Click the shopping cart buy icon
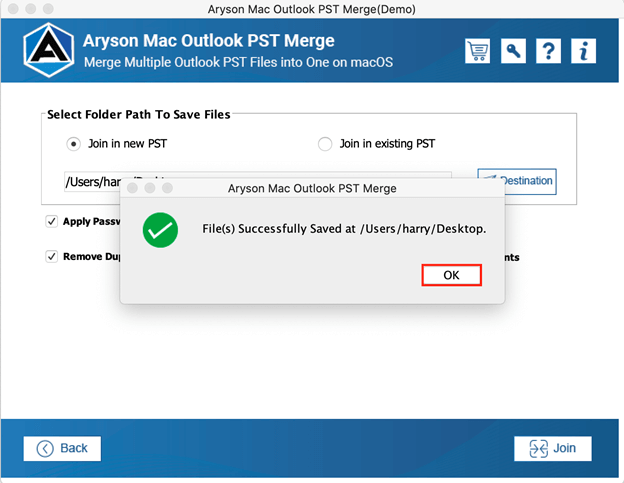 coord(477,51)
